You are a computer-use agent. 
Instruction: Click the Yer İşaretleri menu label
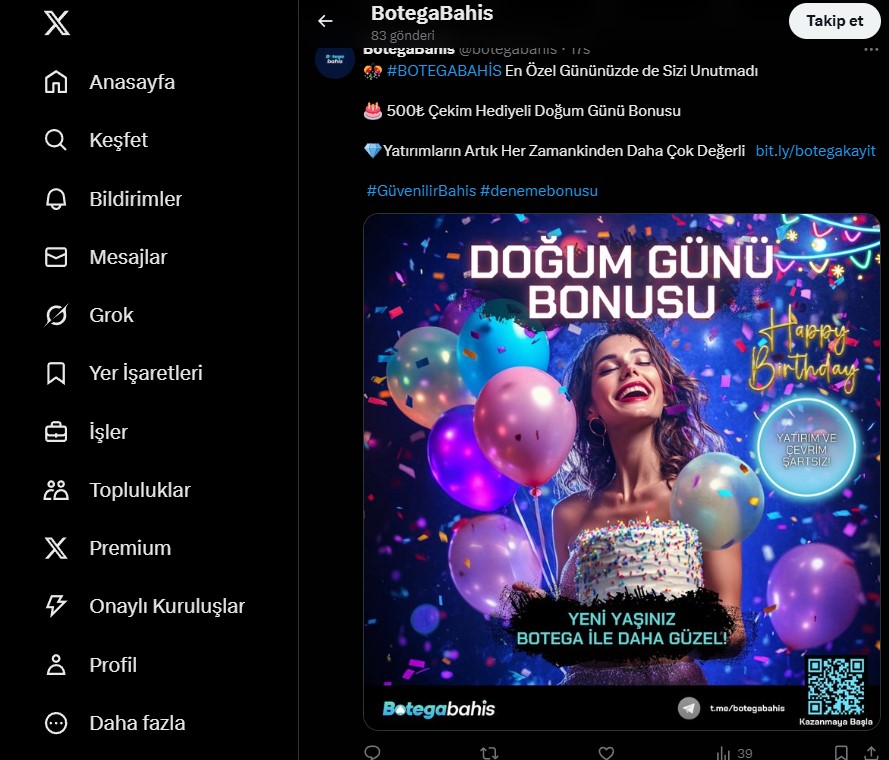coord(146,373)
